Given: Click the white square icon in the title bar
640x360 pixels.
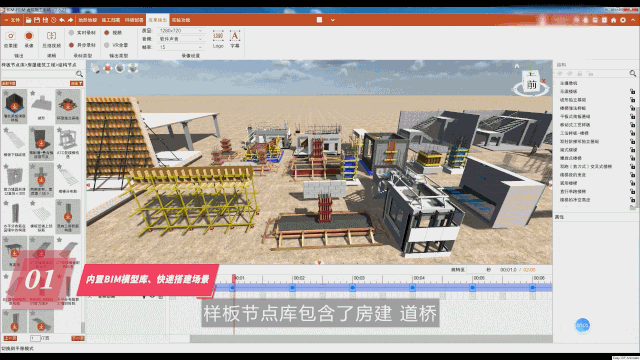Looking at the screenshot, I should (x=320, y=20).
